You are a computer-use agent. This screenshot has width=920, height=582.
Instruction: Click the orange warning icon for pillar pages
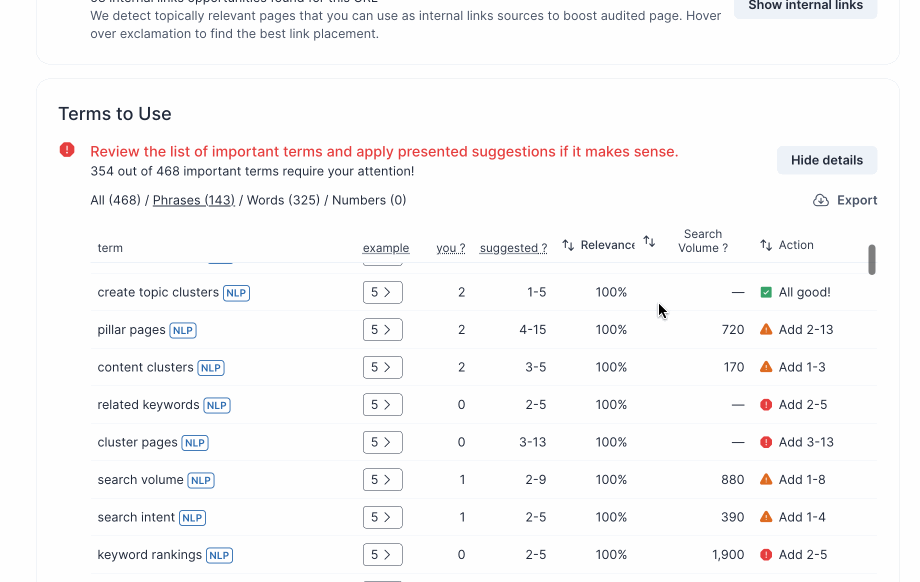pyautogui.click(x=766, y=329)
